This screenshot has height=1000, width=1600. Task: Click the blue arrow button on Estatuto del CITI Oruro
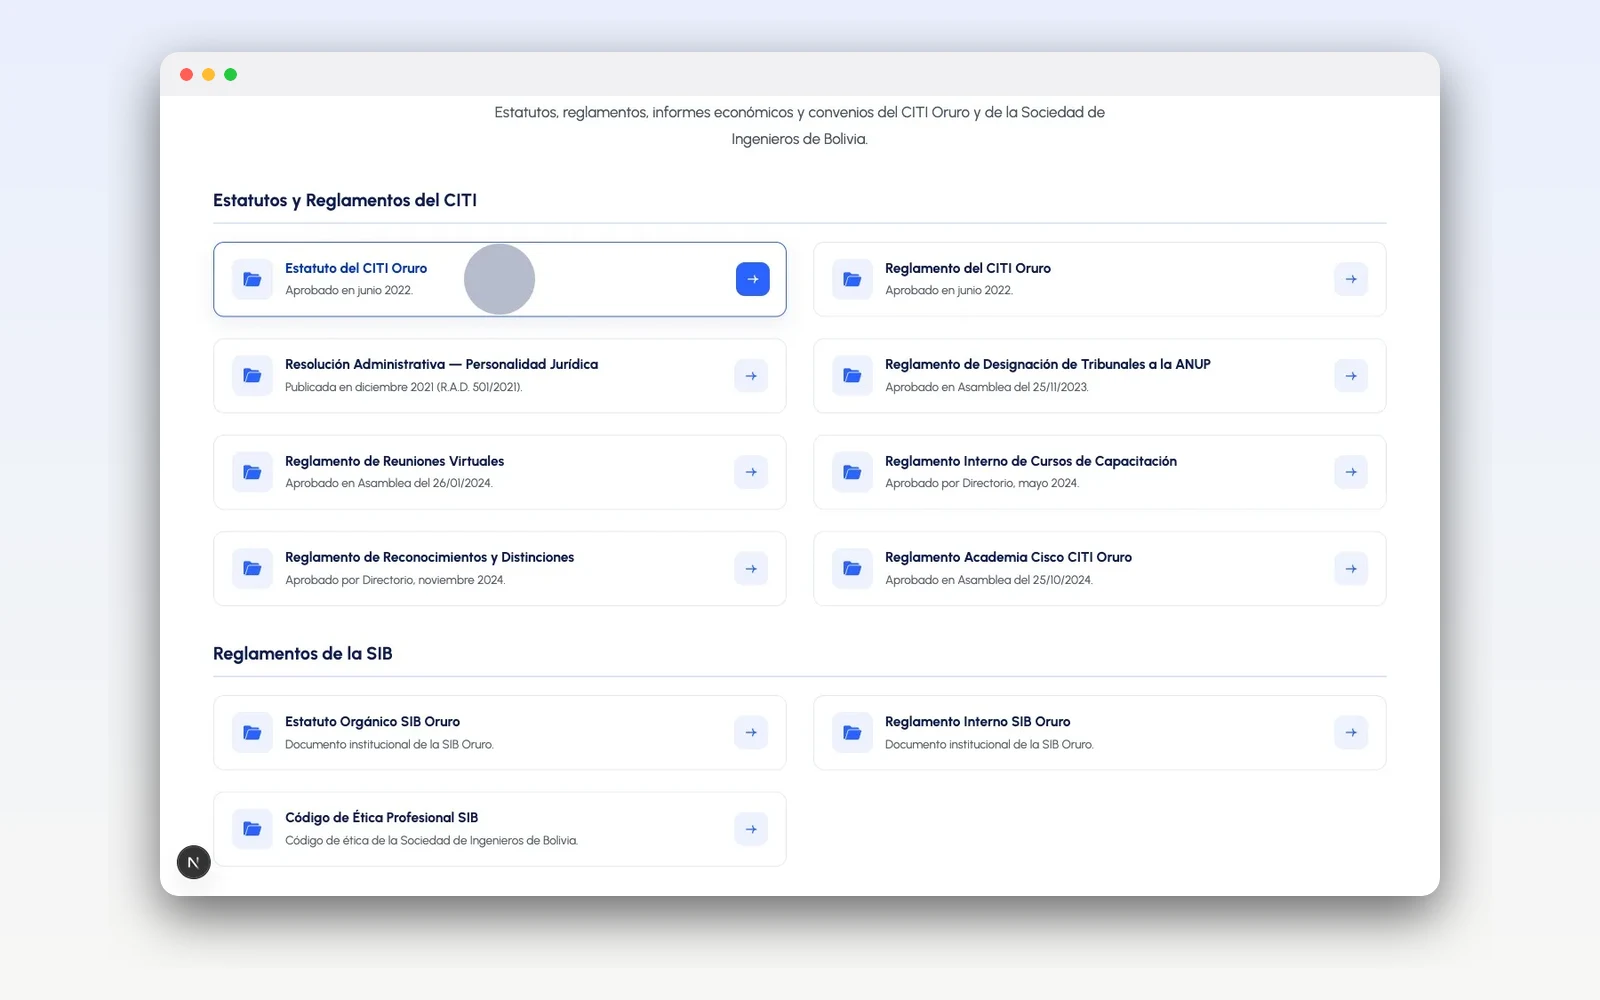(752, 279)
